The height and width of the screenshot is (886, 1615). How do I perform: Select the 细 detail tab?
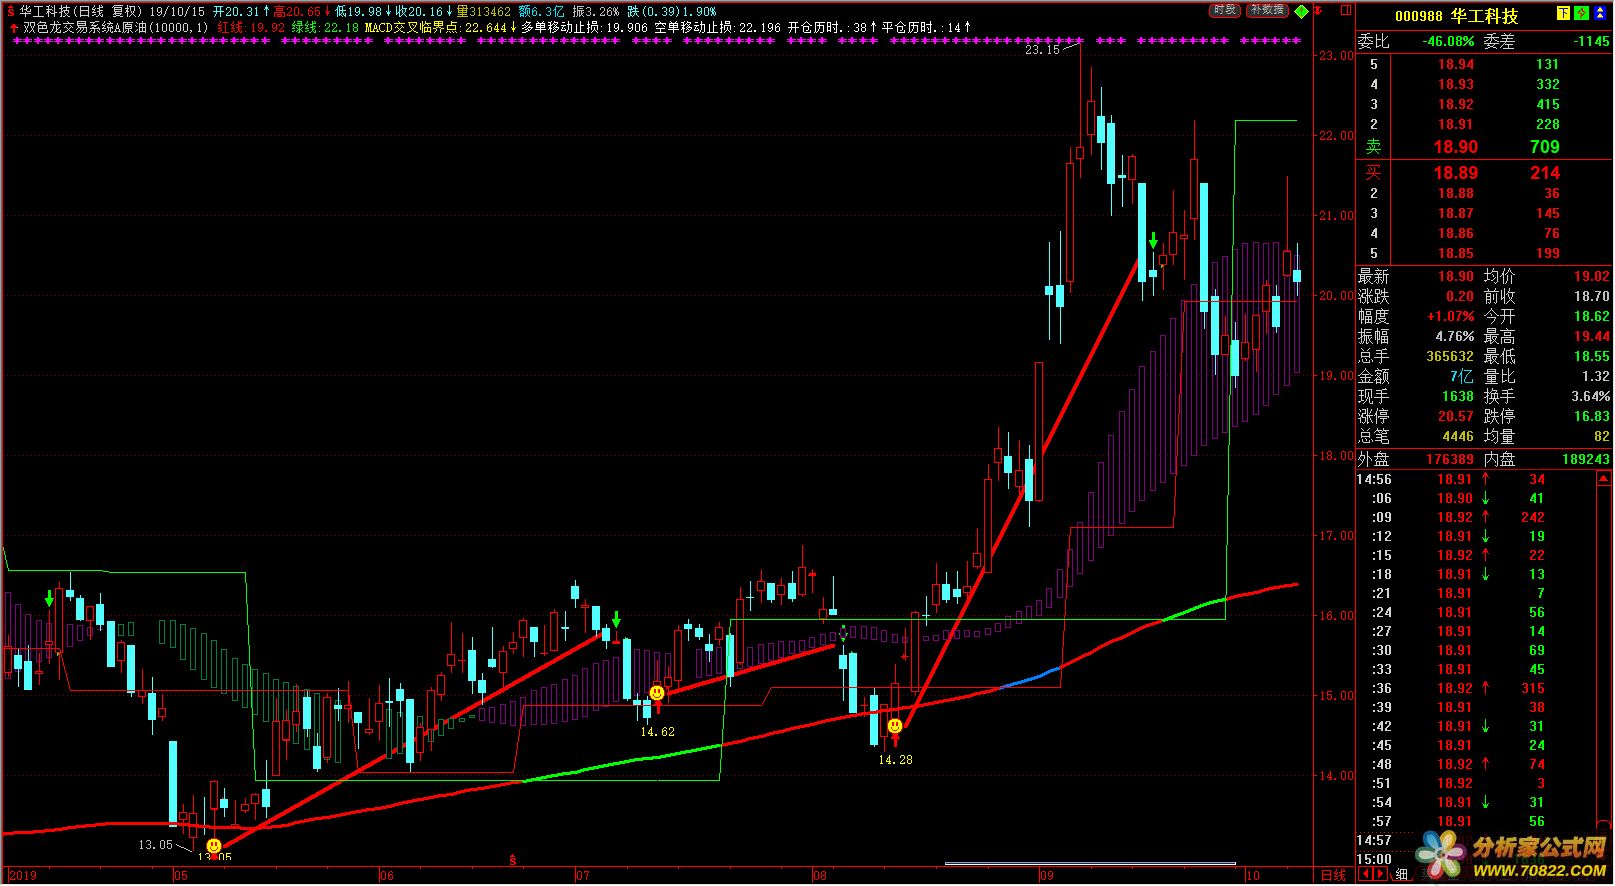tap(1401, 875)
